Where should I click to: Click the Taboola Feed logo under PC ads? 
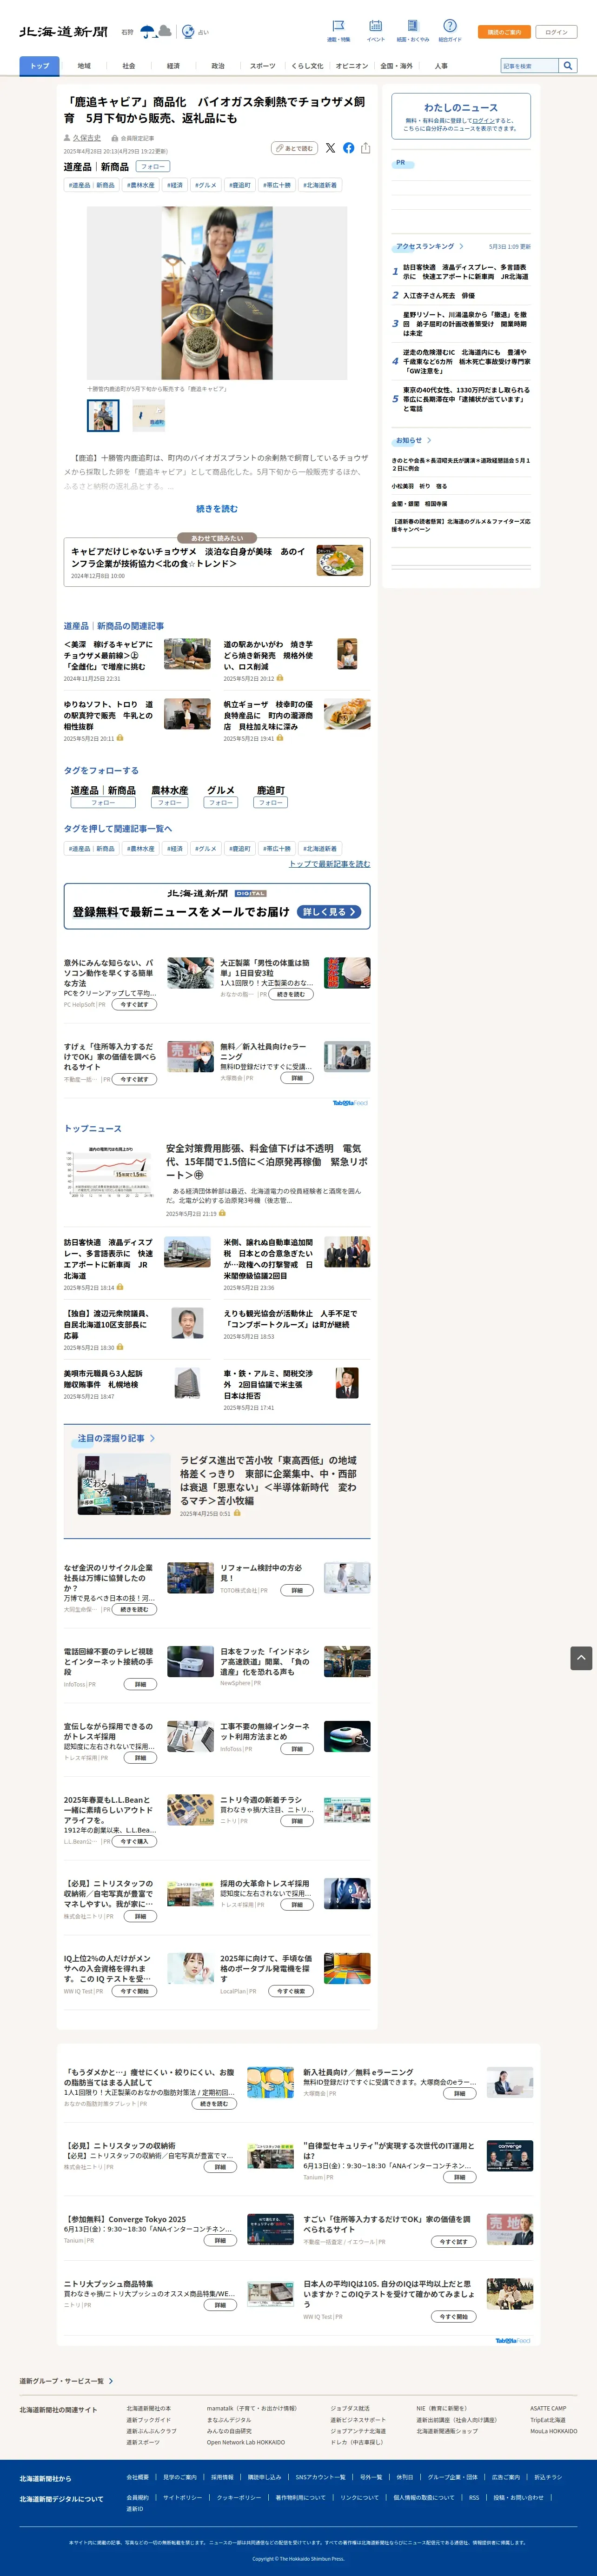[350, 1103]
